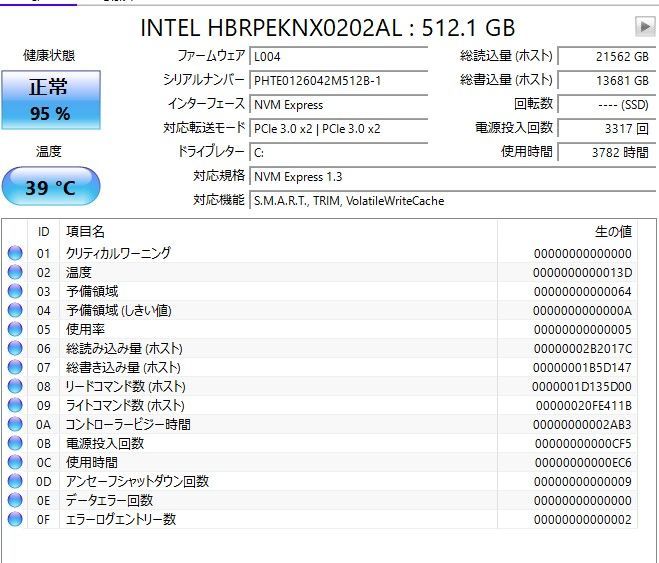Viewport: 659px width, 563px height.
Task: Click status icon for 0C 使用時間 row
Action: click(x=15, y=462)
